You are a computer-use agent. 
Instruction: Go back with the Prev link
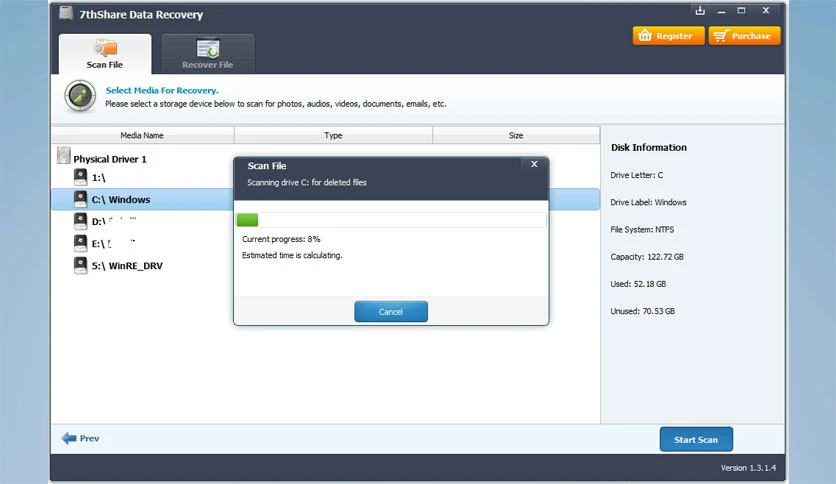click(81, 438)
